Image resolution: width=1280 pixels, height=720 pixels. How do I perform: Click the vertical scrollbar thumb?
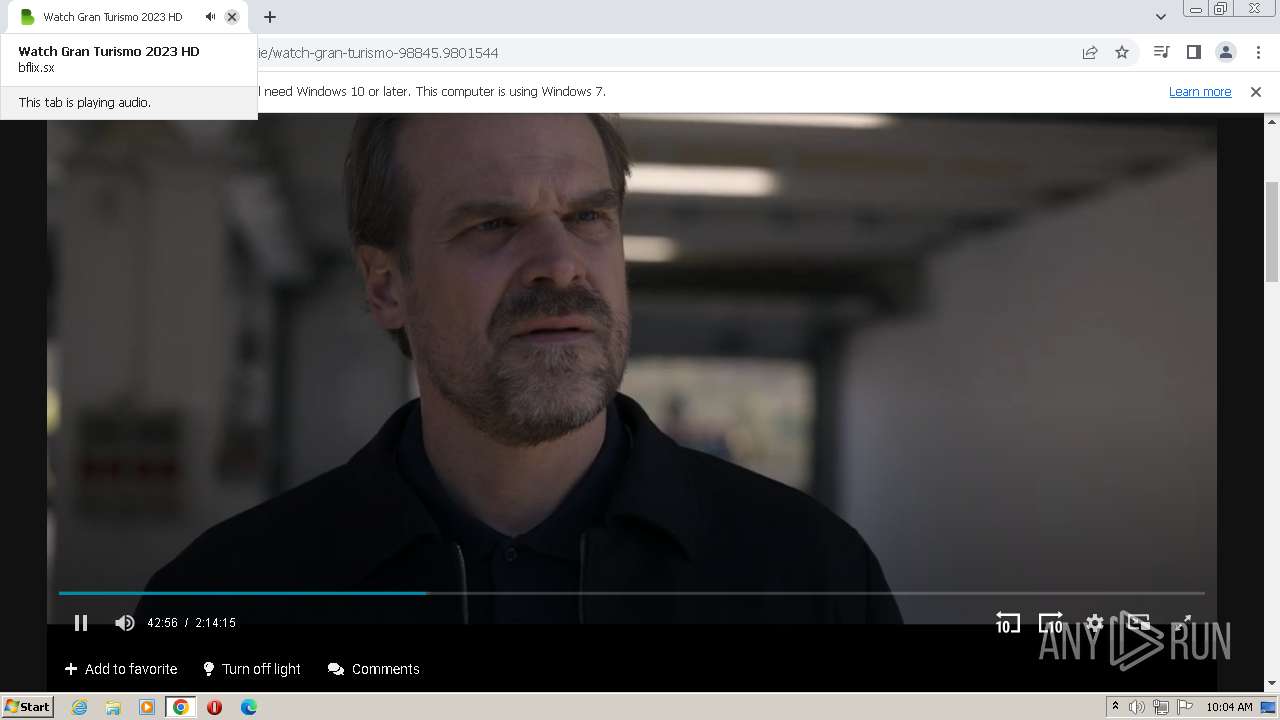(1272, 232)
